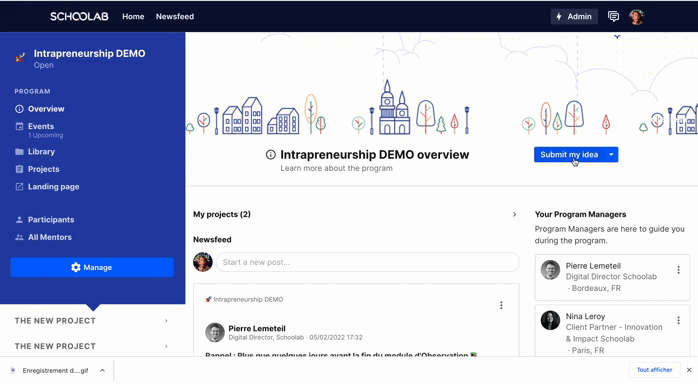Click your avatar next to new post field
The height and width of the screenshot is (384, 698).
point(203,262)
